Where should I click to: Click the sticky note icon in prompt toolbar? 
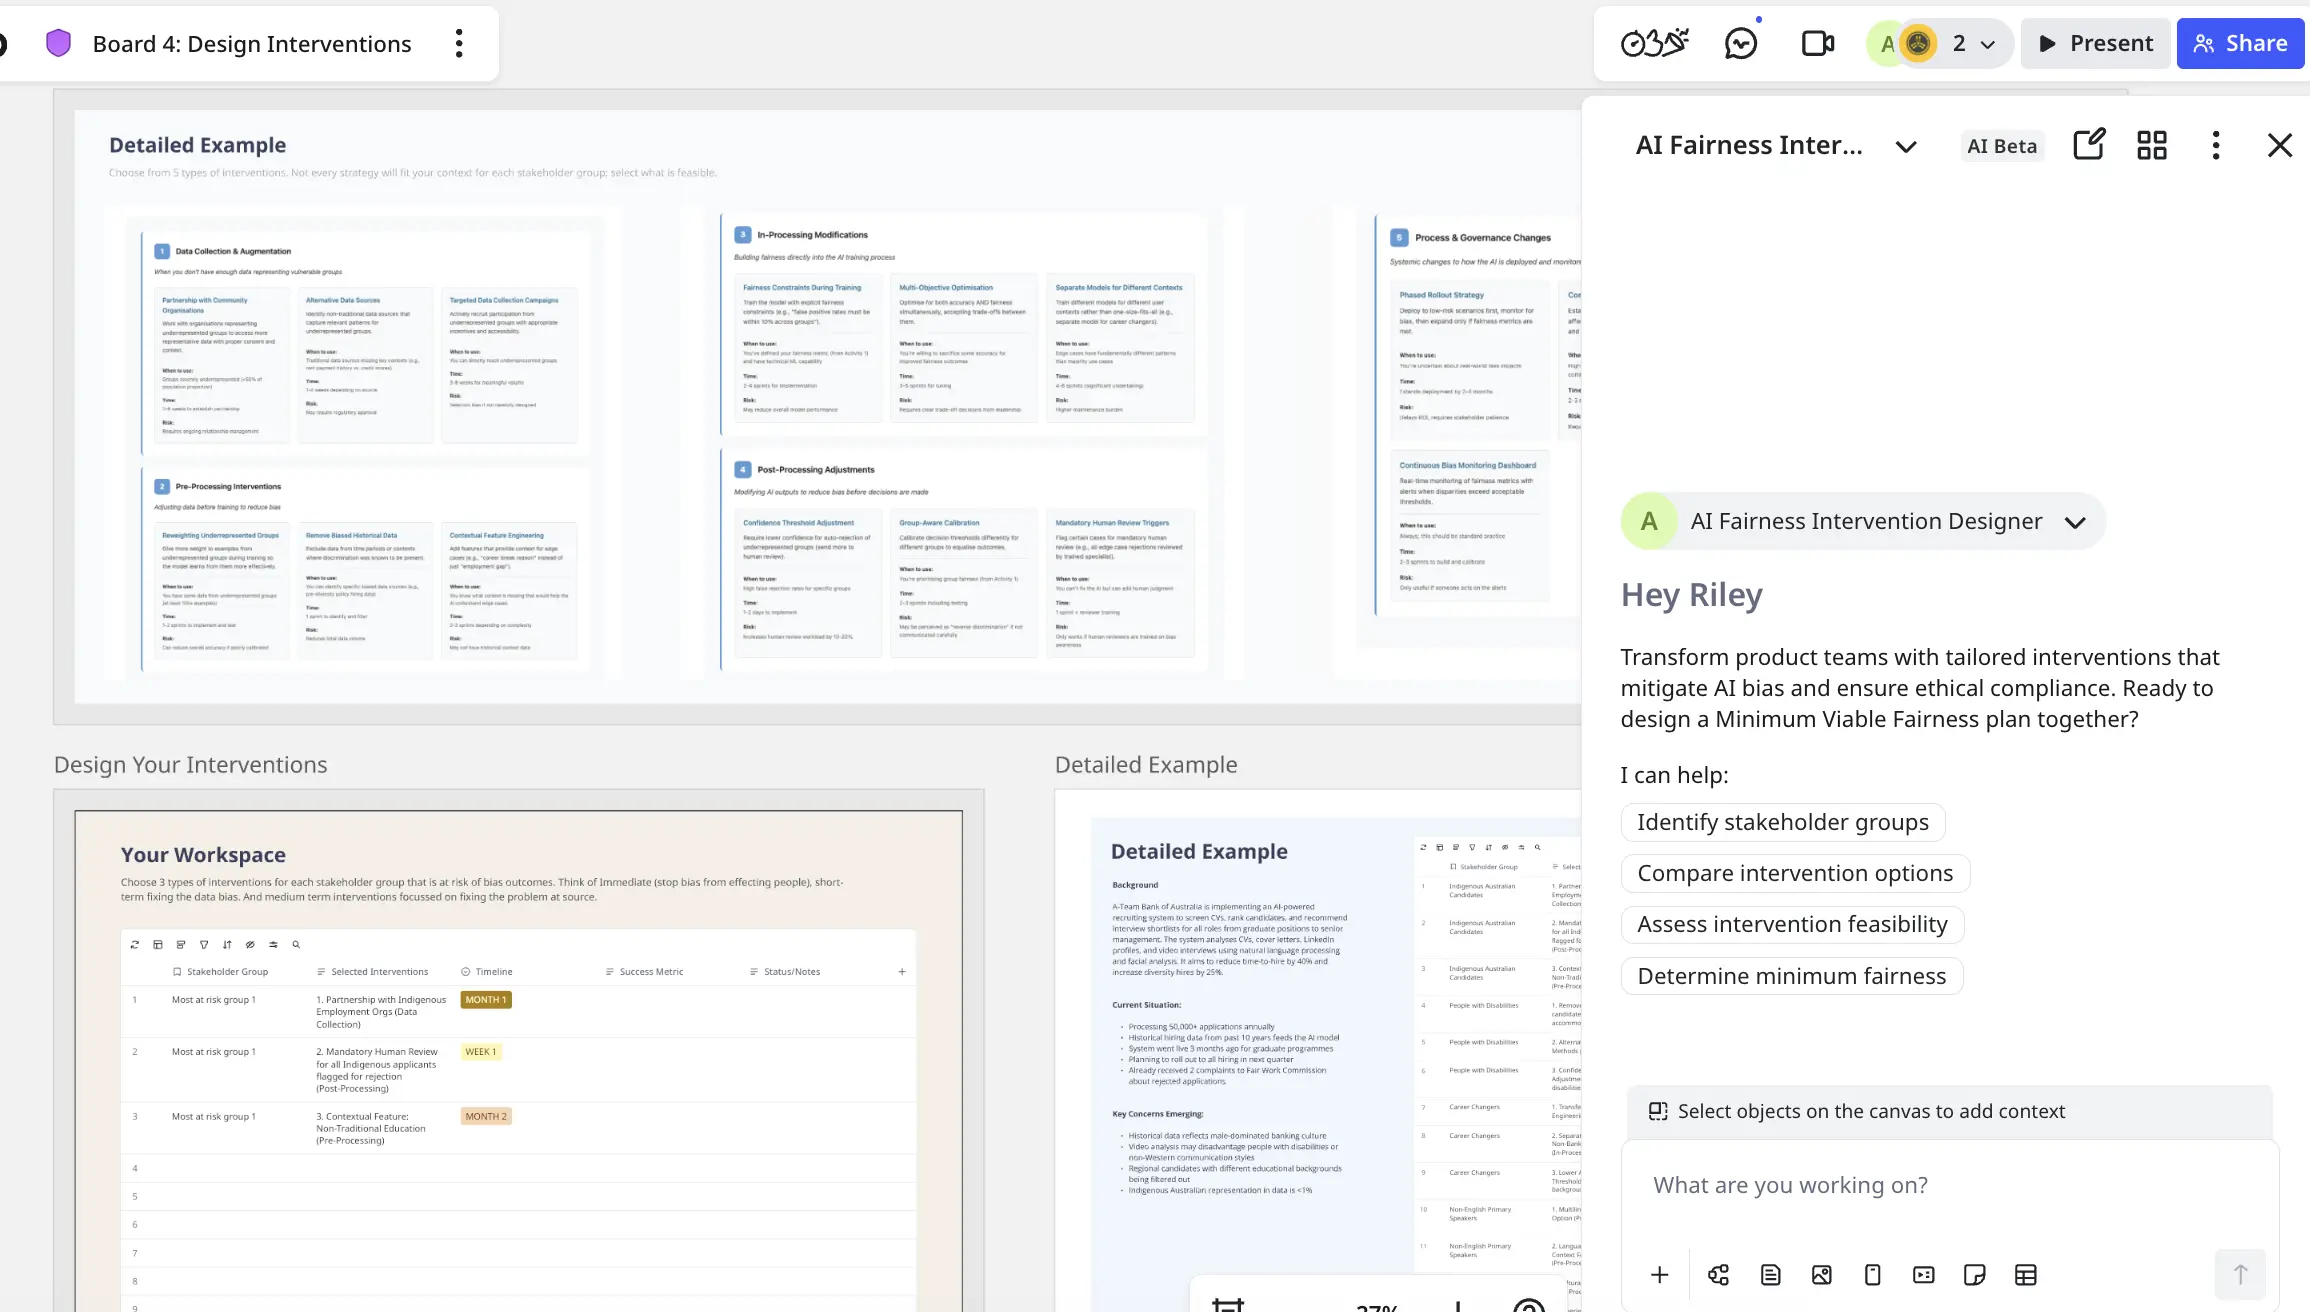click(1974, 1275)
